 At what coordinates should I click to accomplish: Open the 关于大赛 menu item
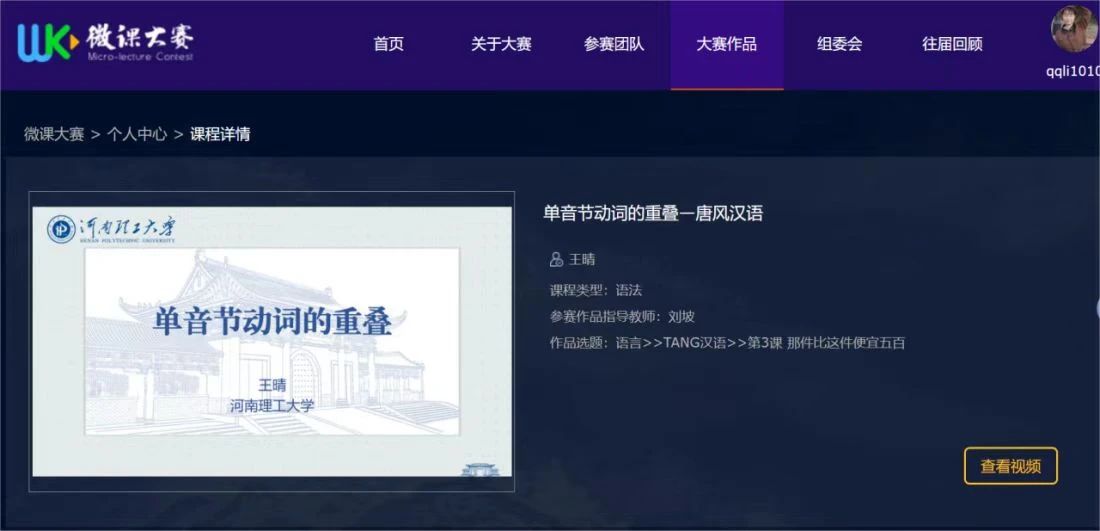[501, 44]
